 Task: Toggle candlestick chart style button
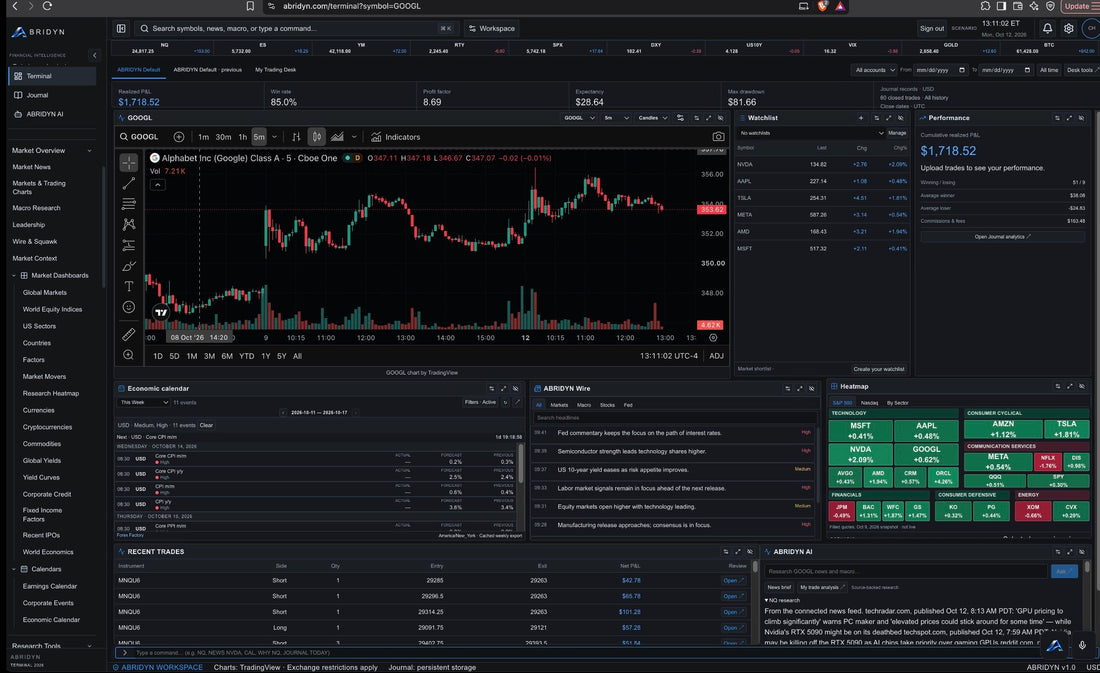[317, 137]
